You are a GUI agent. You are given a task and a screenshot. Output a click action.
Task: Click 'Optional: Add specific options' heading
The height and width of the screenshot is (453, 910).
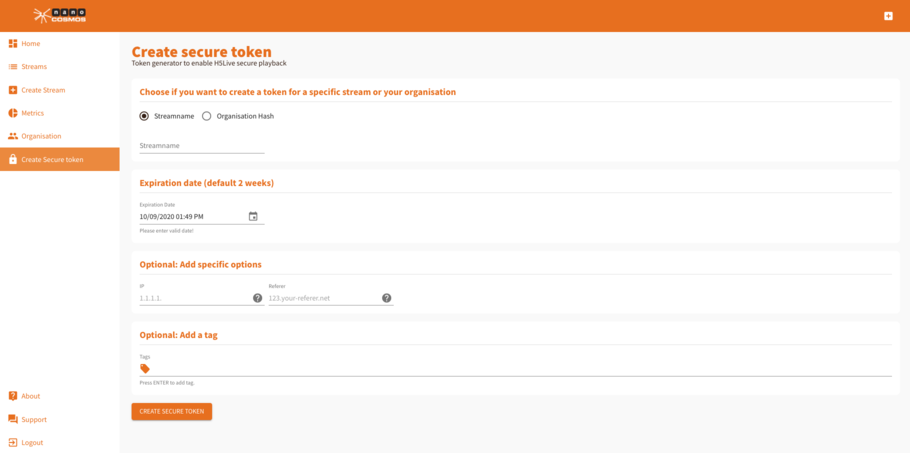pos(201,264)
